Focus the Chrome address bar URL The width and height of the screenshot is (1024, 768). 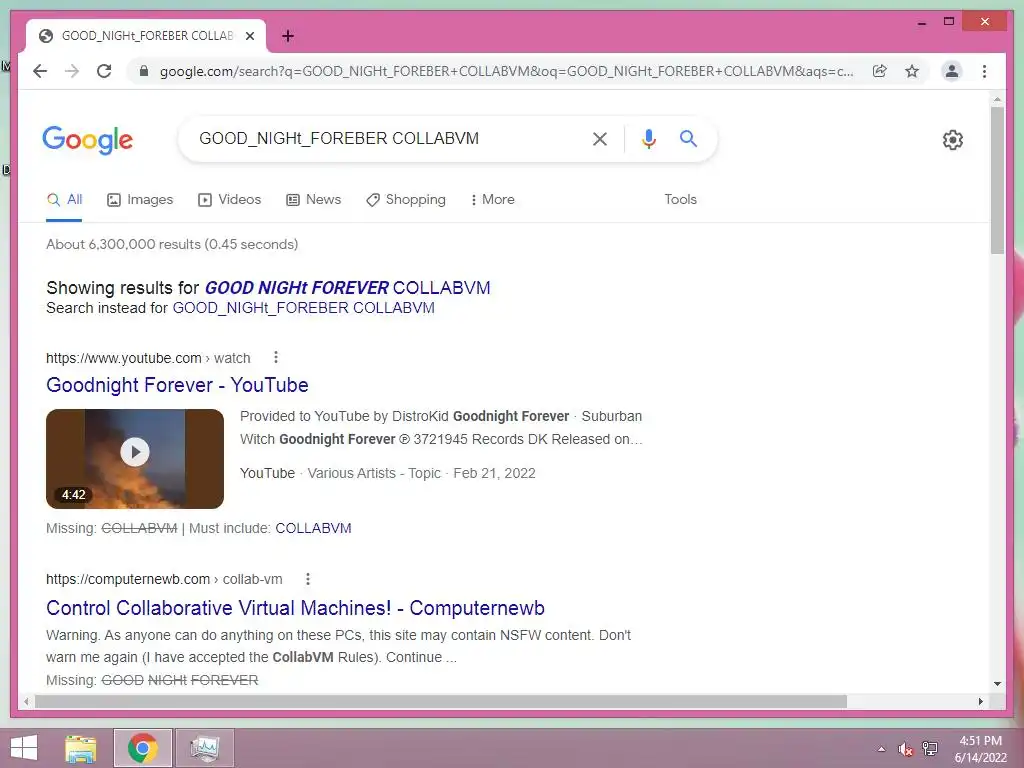[506, 71]
